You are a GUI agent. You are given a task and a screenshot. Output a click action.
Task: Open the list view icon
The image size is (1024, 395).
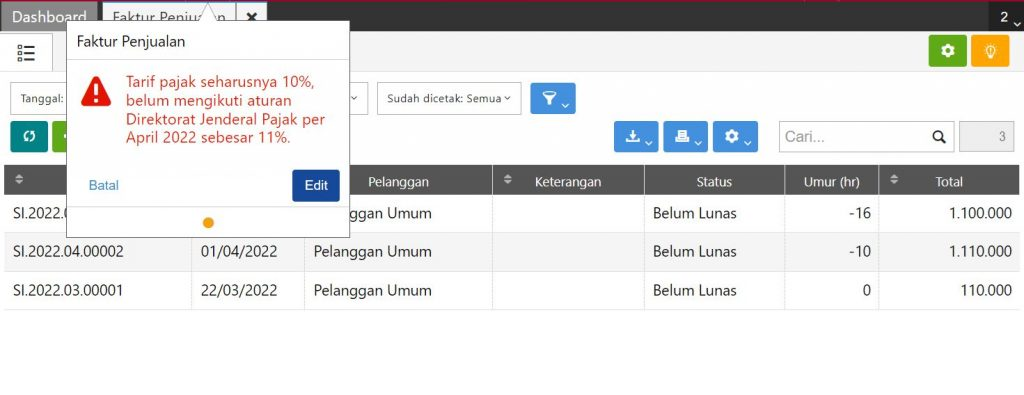(26, 53)
